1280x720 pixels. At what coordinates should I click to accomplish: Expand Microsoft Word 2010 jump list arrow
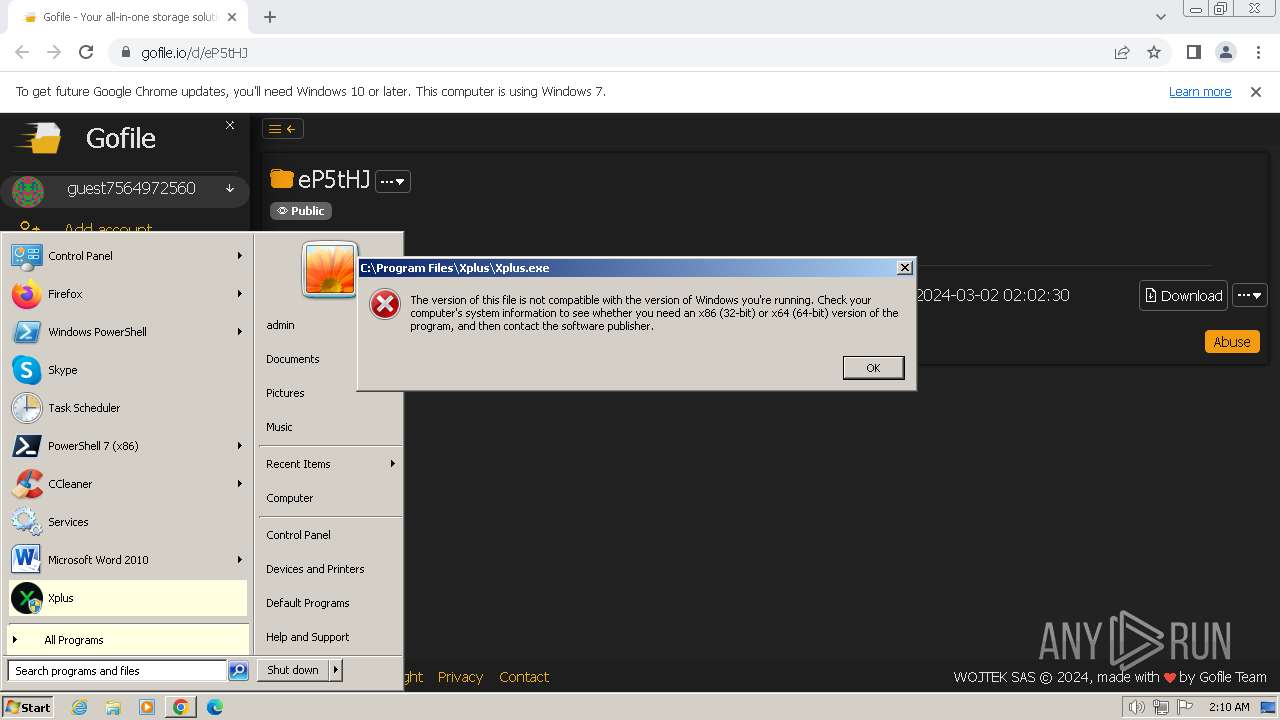240,560
